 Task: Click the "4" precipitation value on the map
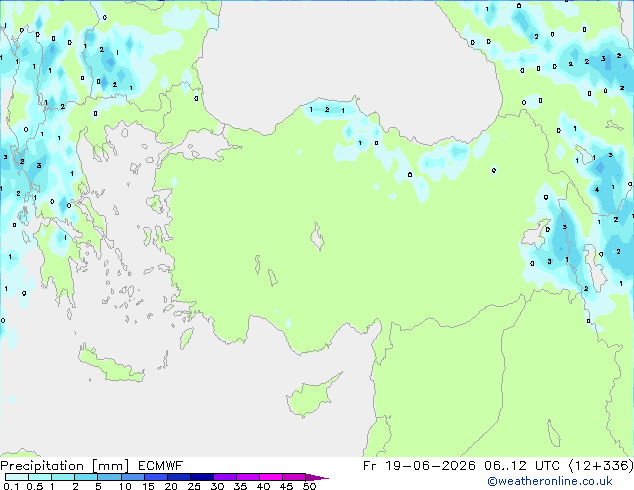(597, 190)
